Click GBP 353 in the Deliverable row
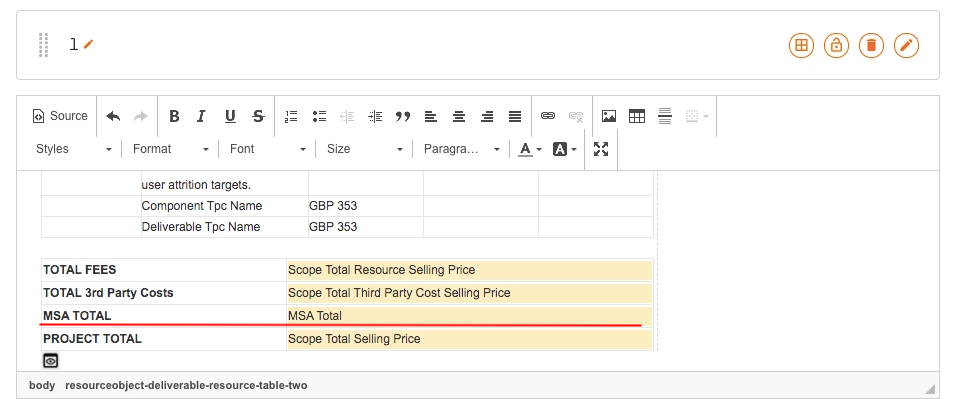959x399 pixels. click(x=333, y=227)
